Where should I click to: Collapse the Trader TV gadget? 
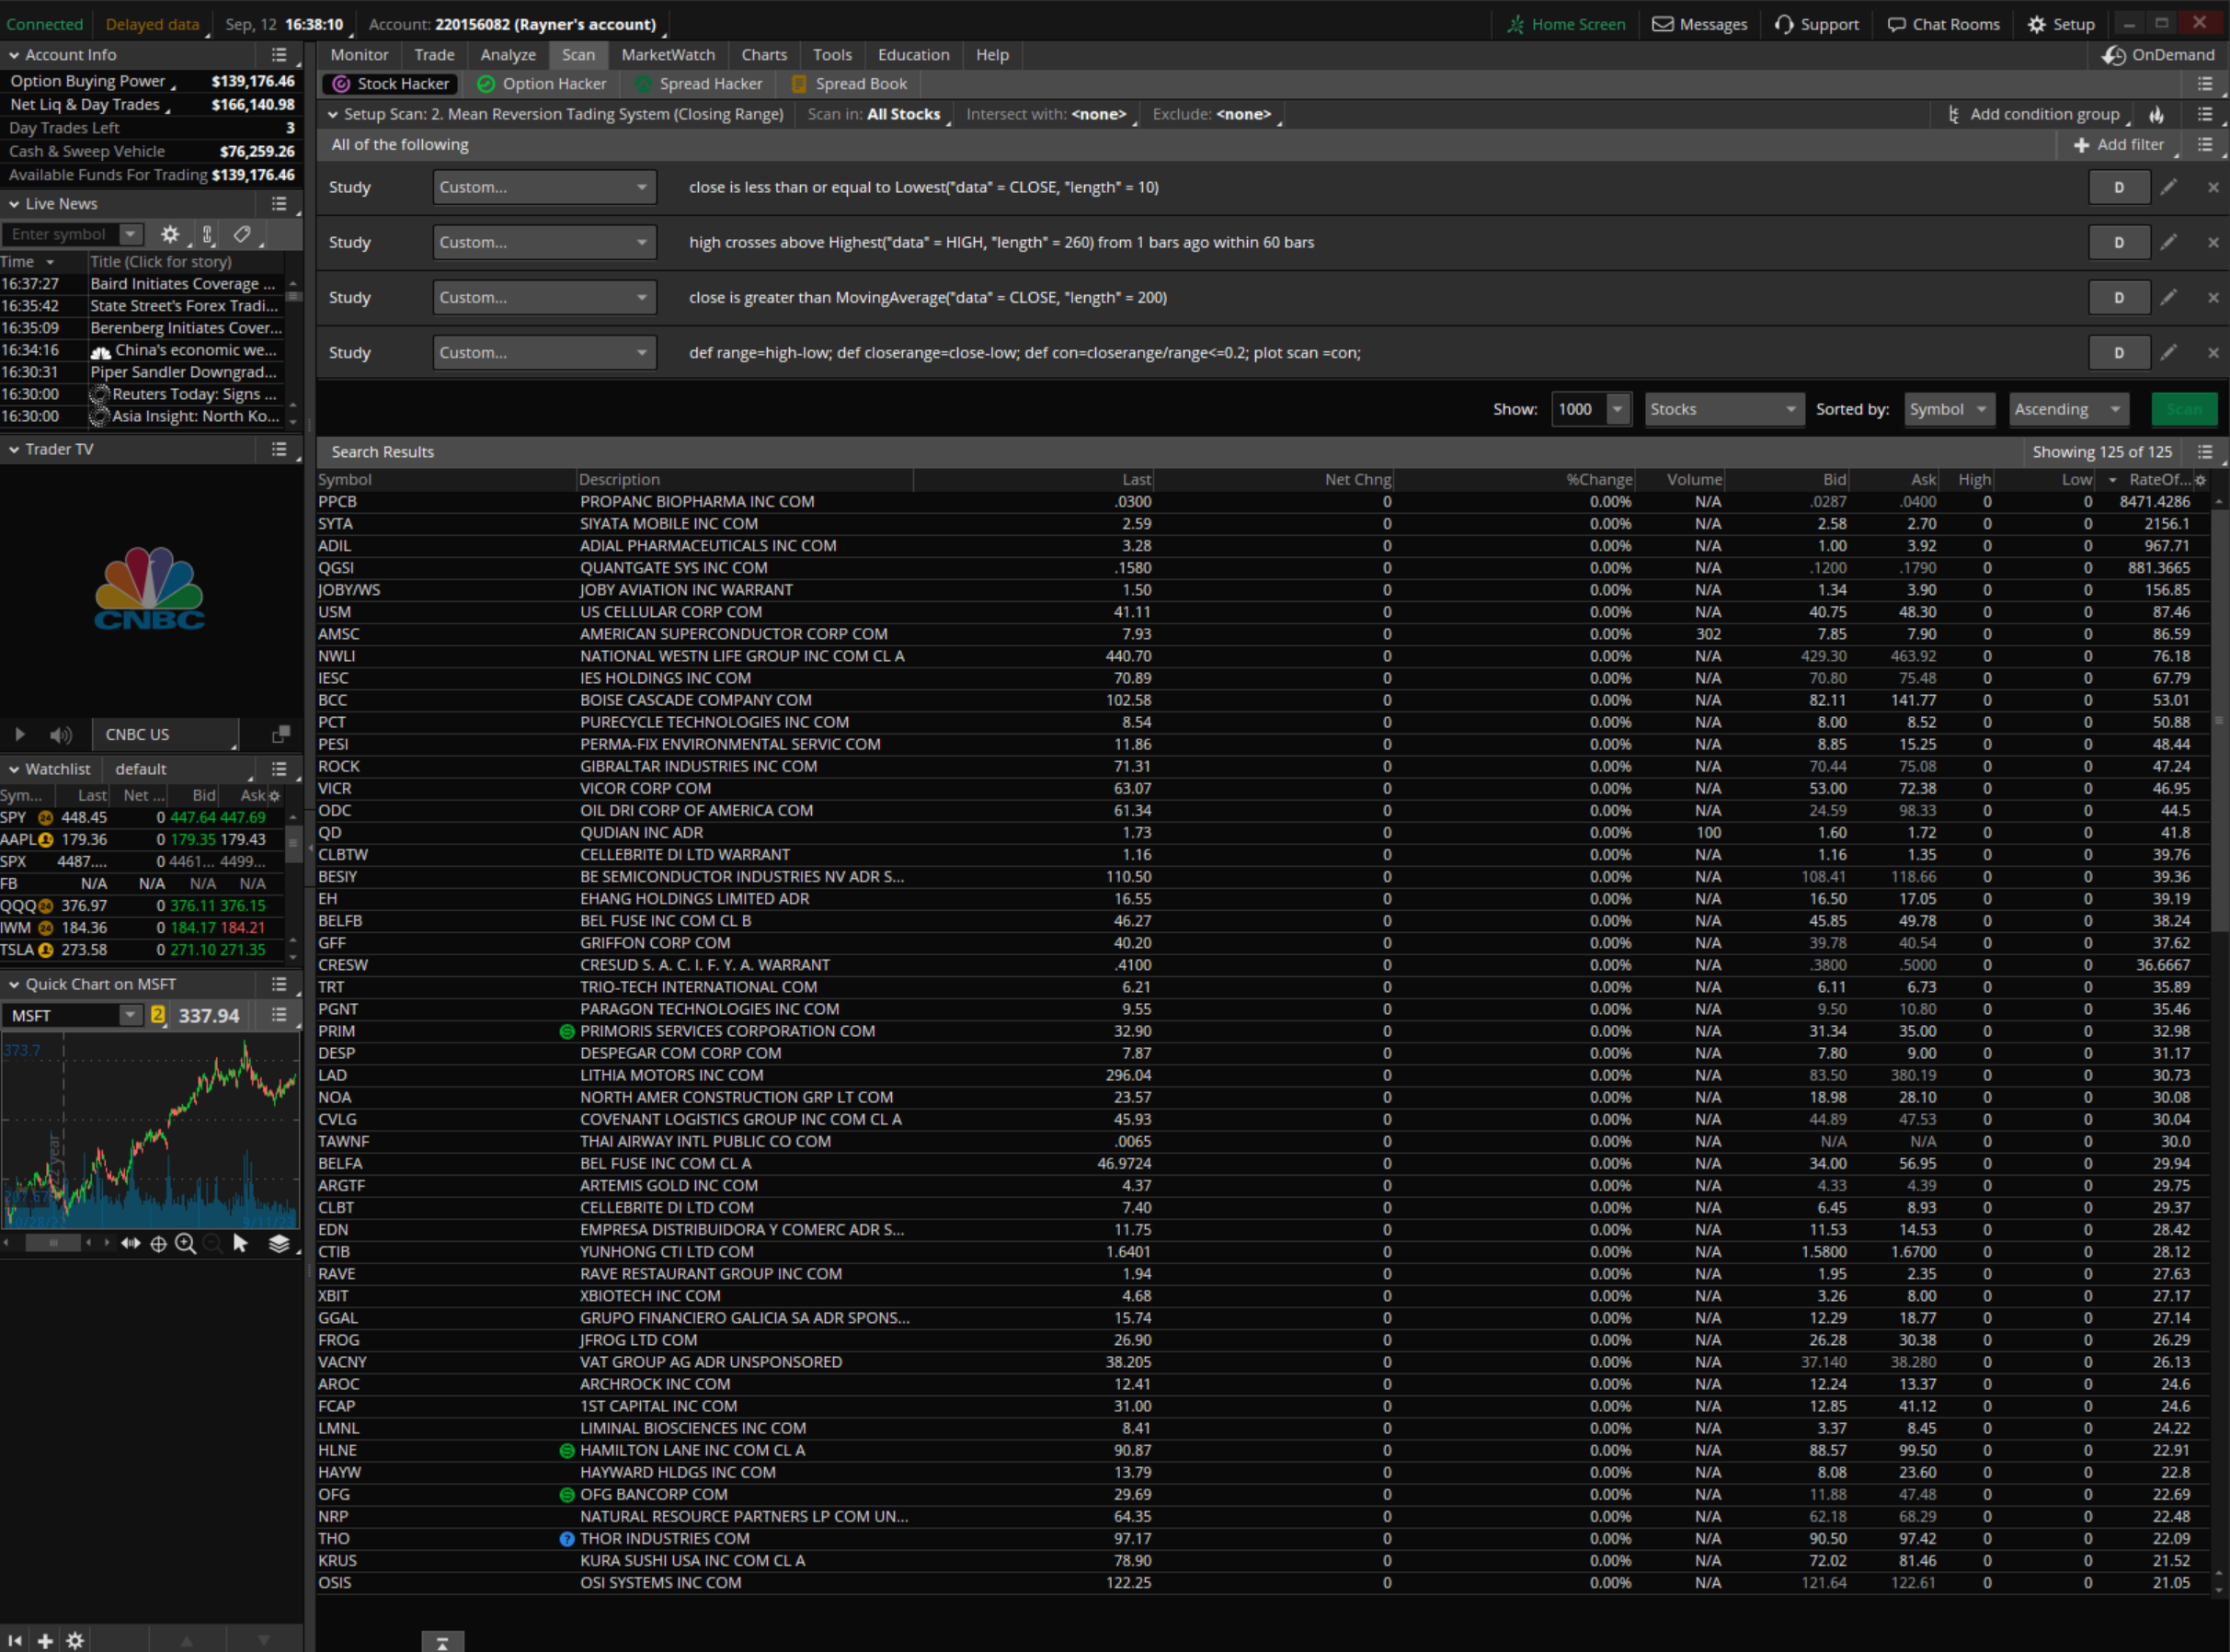(14, 450)
